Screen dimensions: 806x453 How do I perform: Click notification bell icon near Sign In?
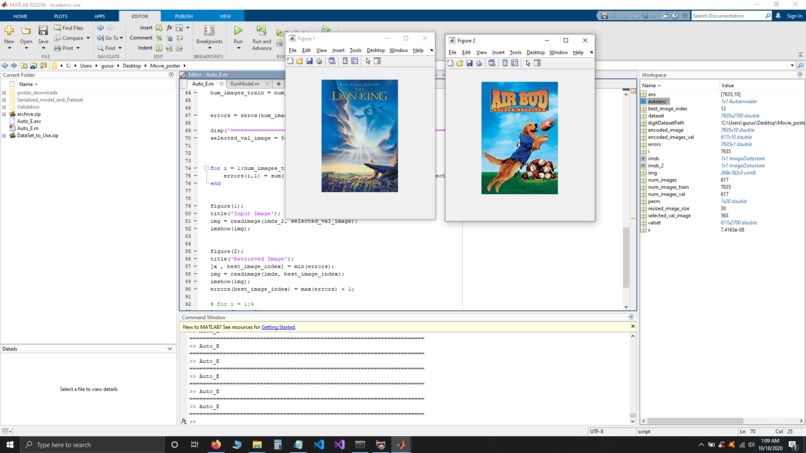coord(778,16)
